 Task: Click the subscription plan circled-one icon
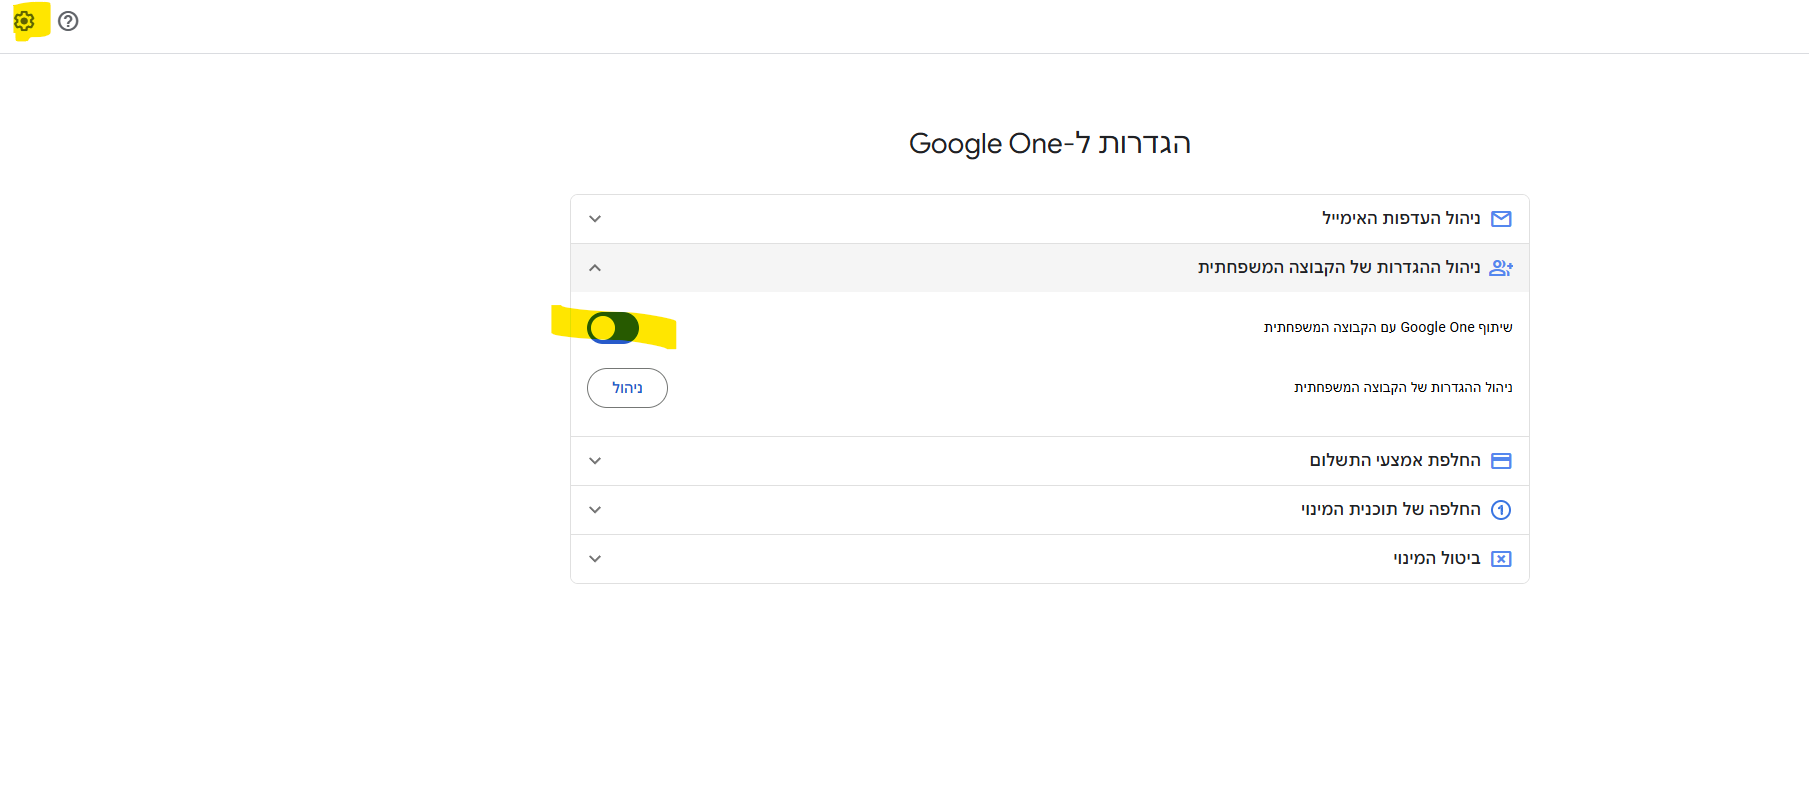1501,510
